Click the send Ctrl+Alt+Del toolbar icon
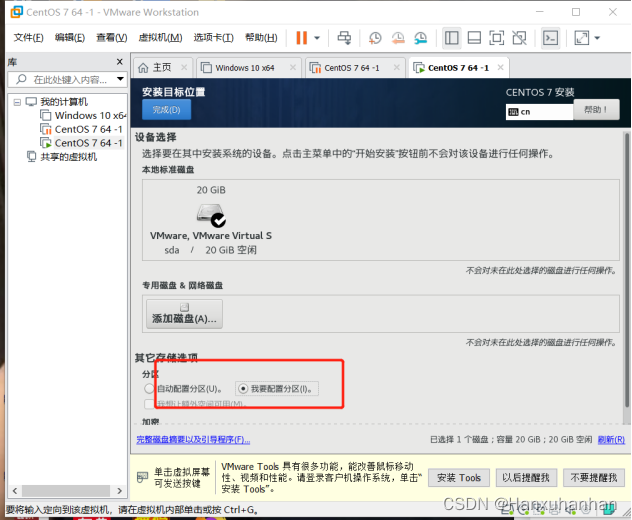The image size is (632, 520). [x=344, y=38]
